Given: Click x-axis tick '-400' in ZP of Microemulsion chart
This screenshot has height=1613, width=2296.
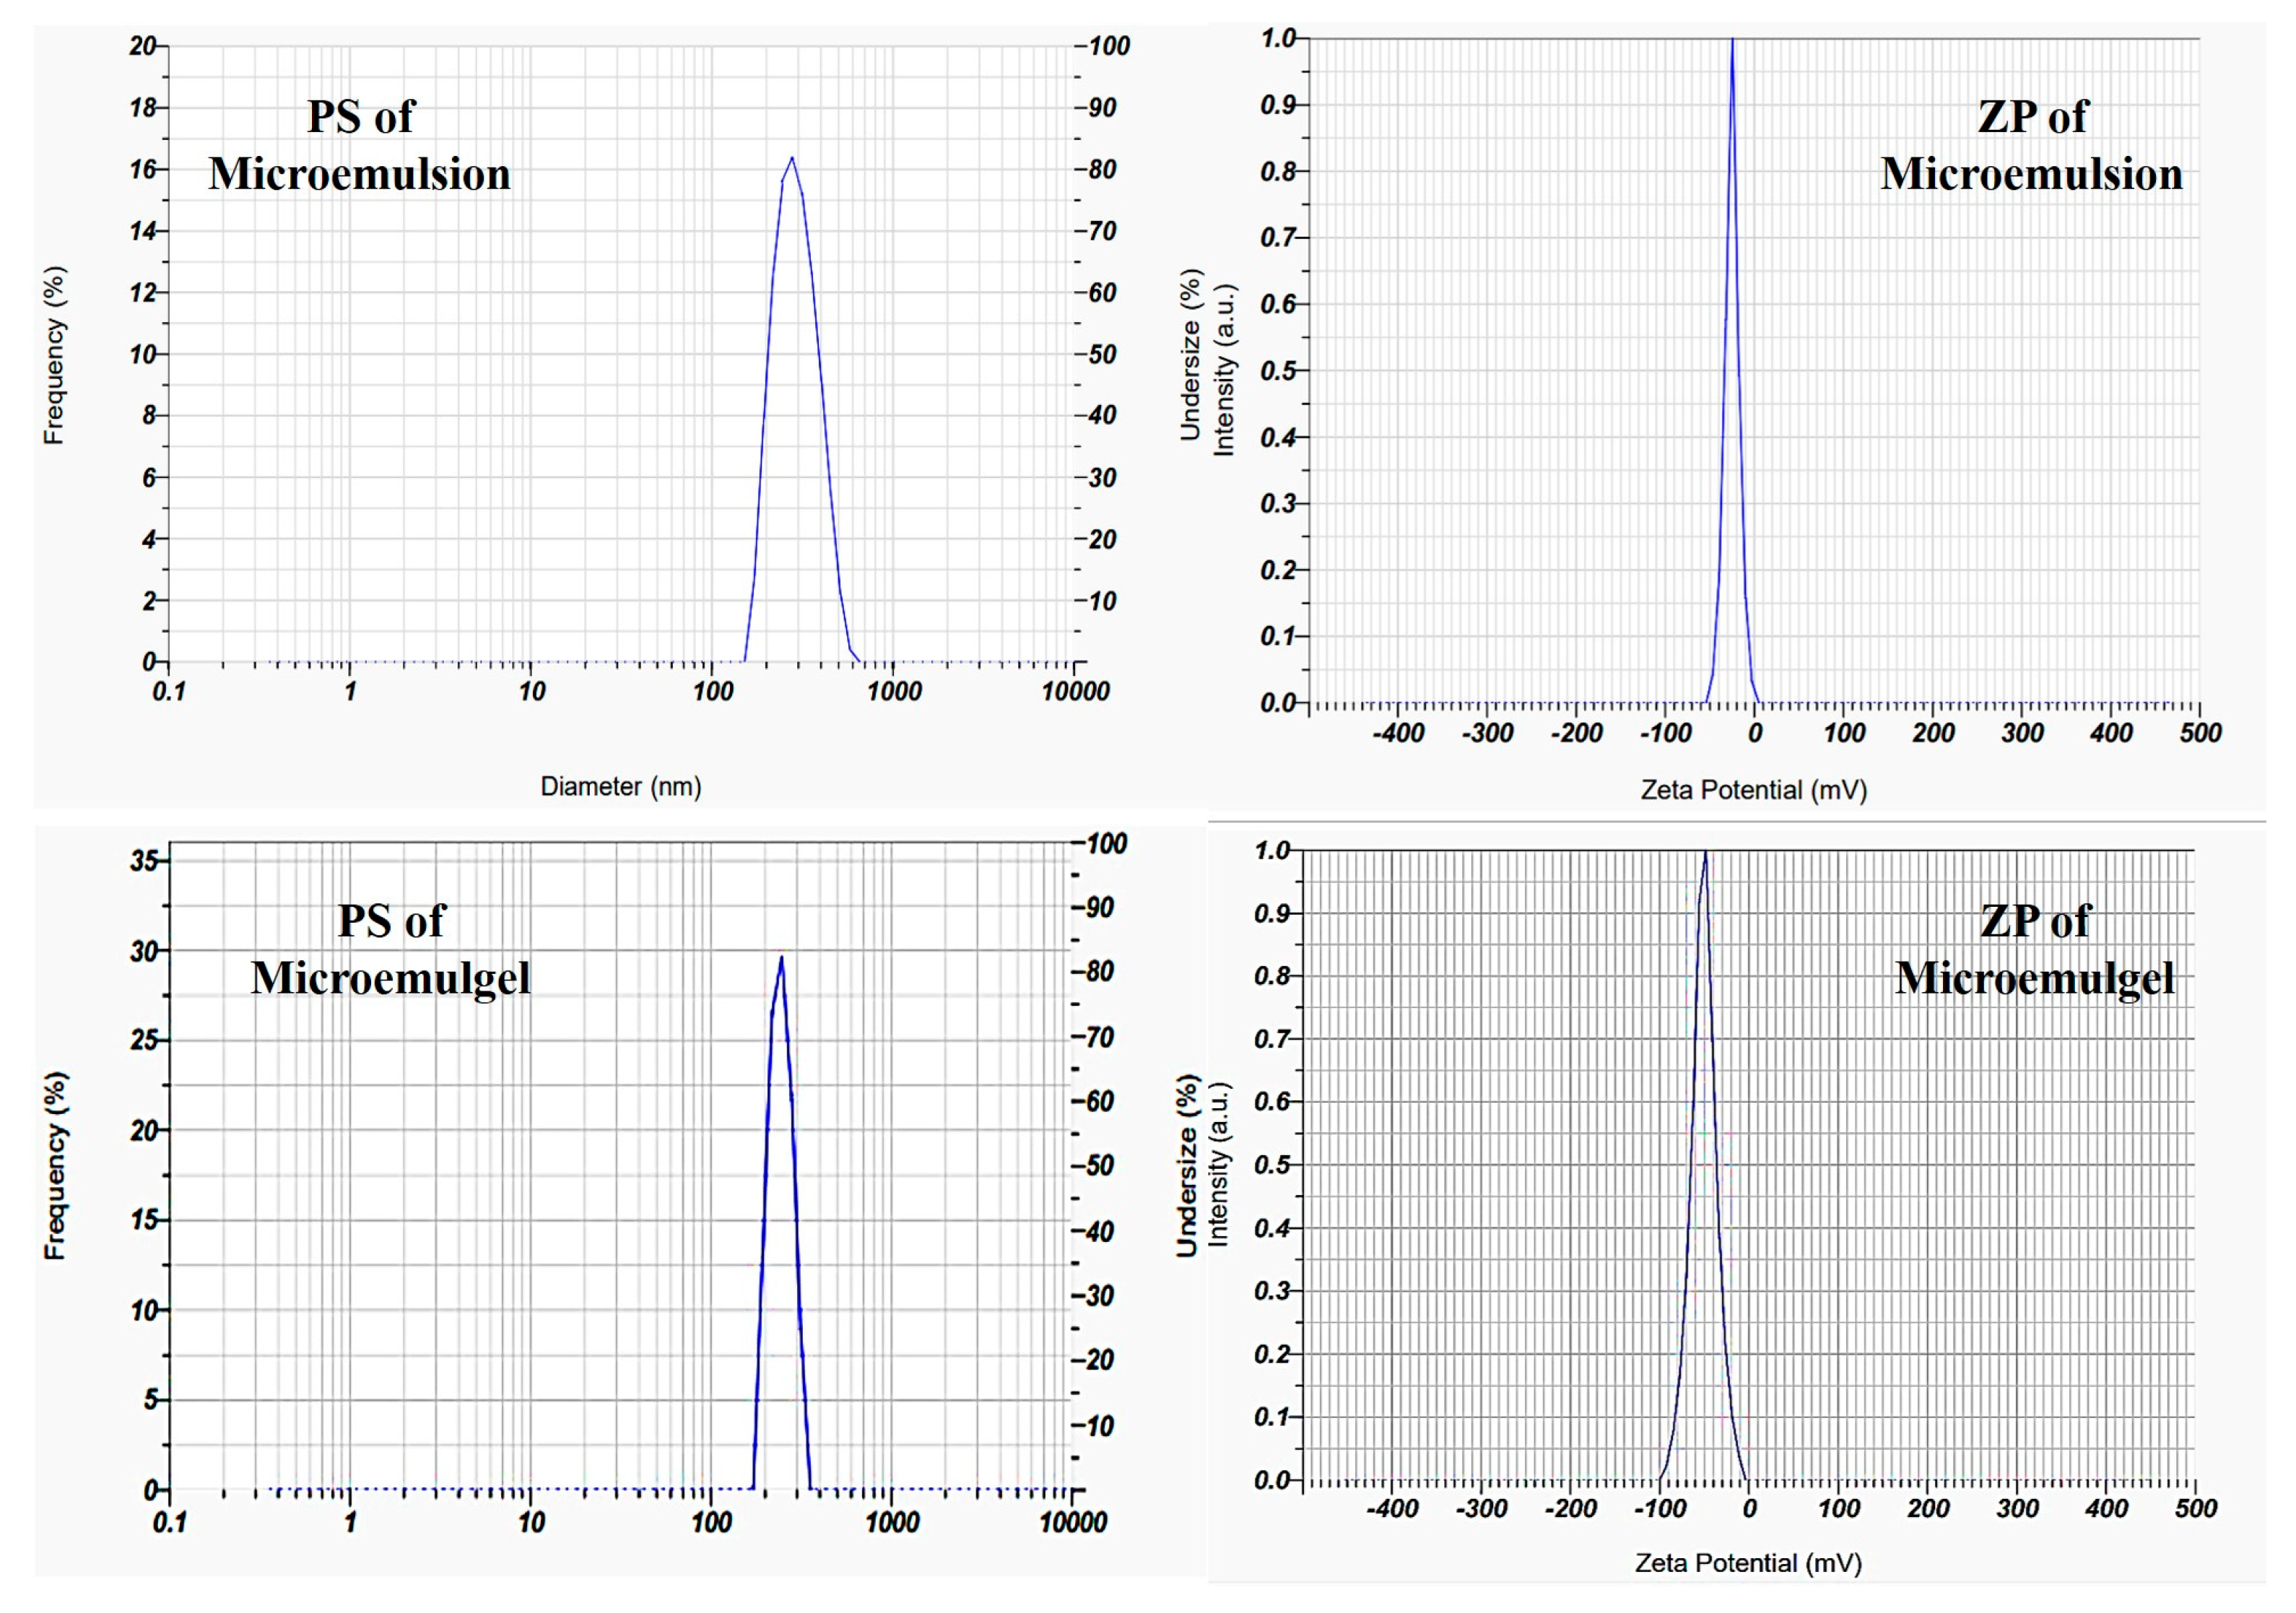Looking at the screenshot, I should click(1398, 733).
